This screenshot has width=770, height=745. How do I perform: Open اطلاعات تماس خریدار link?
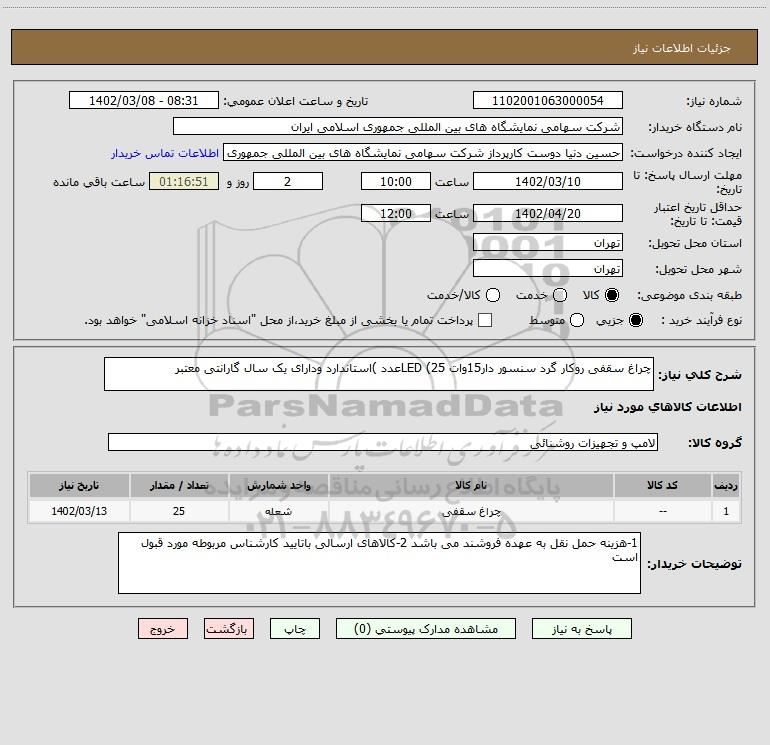[x=165, y=153]
